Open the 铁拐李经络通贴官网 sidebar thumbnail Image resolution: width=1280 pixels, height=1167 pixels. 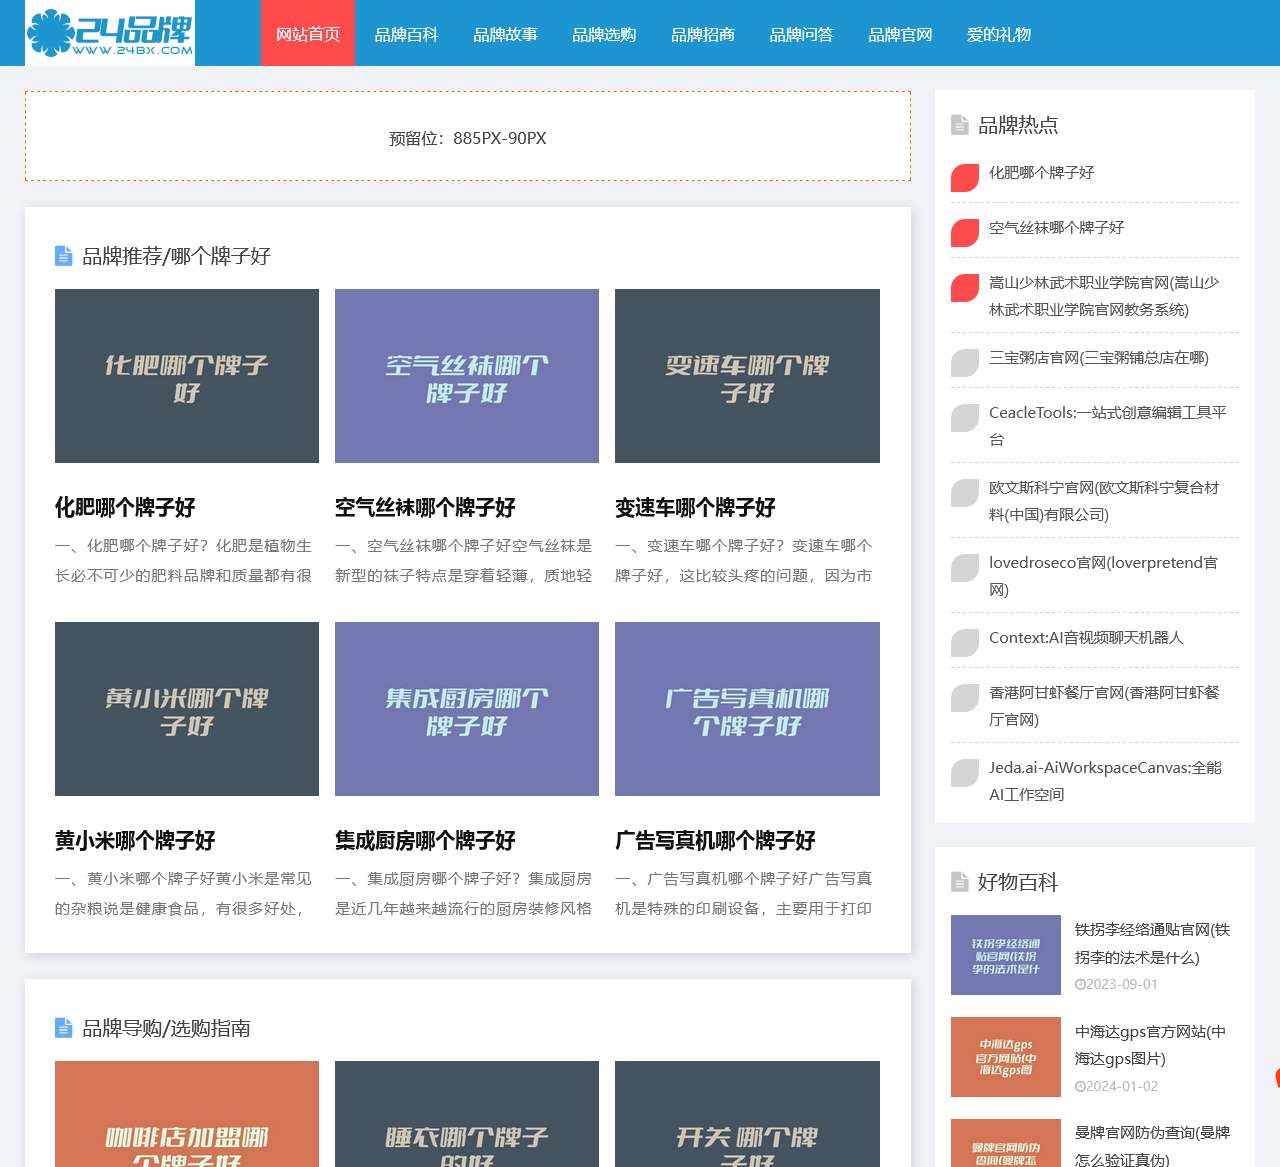coord(1006,955)
